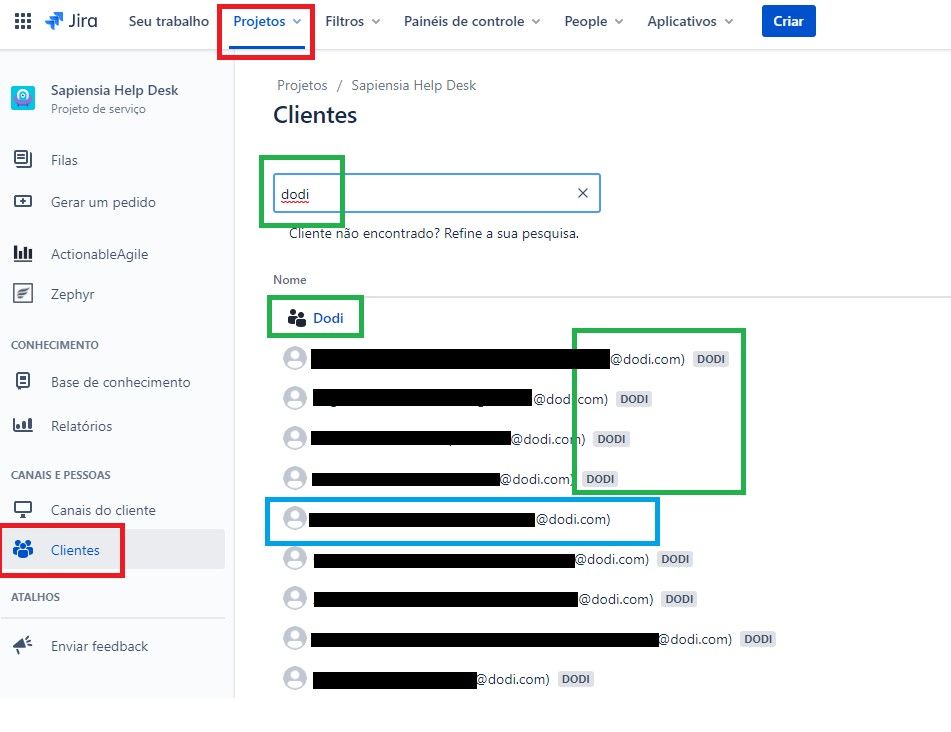Open Zephyr in the sidebar

(x=73, y=294)
